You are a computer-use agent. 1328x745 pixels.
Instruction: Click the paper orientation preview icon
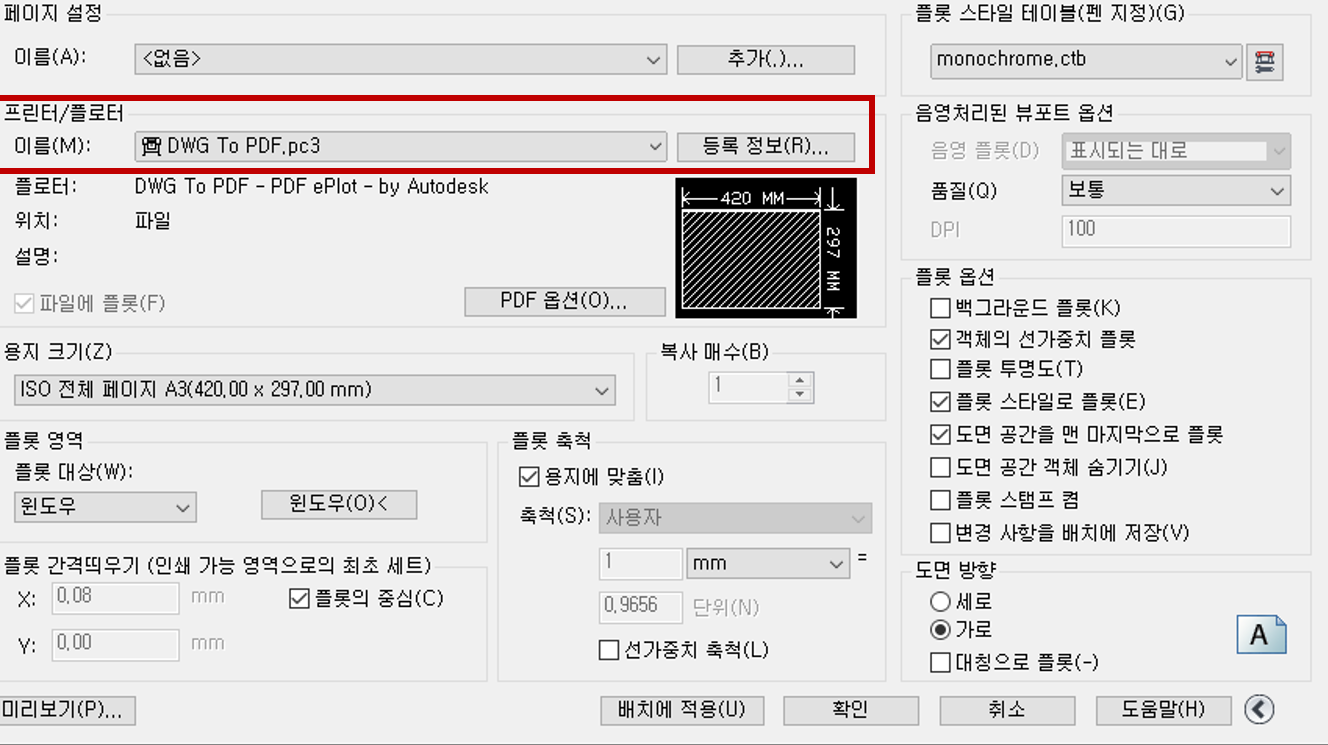(1261, 636)
